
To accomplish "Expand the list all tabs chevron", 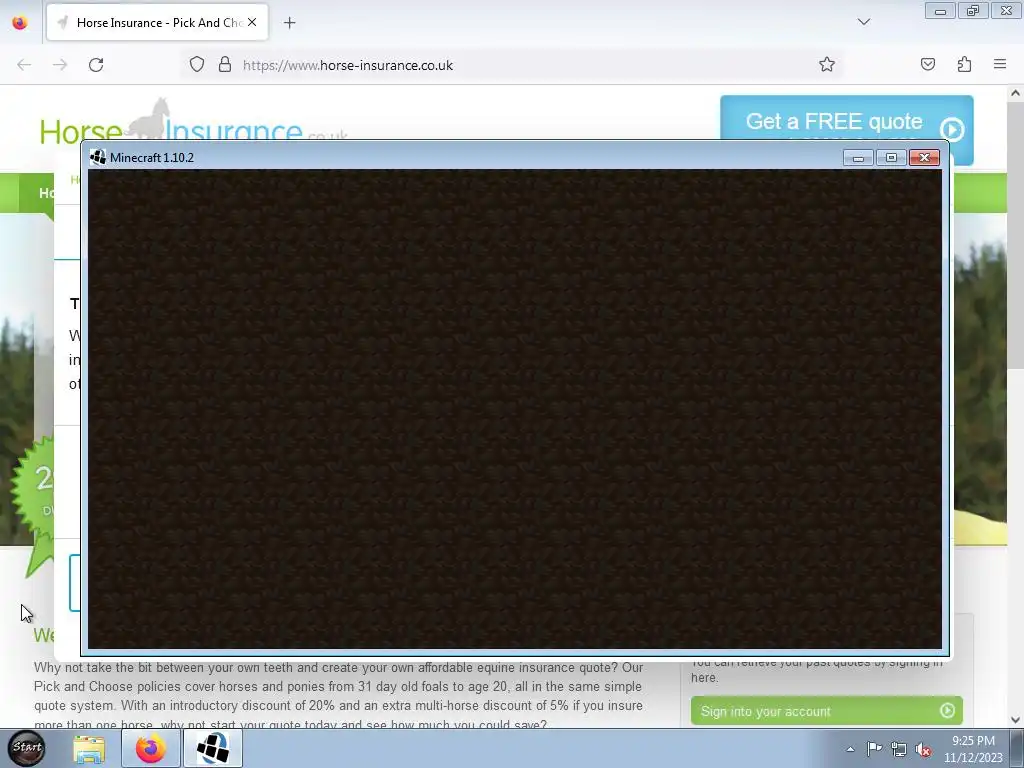I will tap(864, 22).
